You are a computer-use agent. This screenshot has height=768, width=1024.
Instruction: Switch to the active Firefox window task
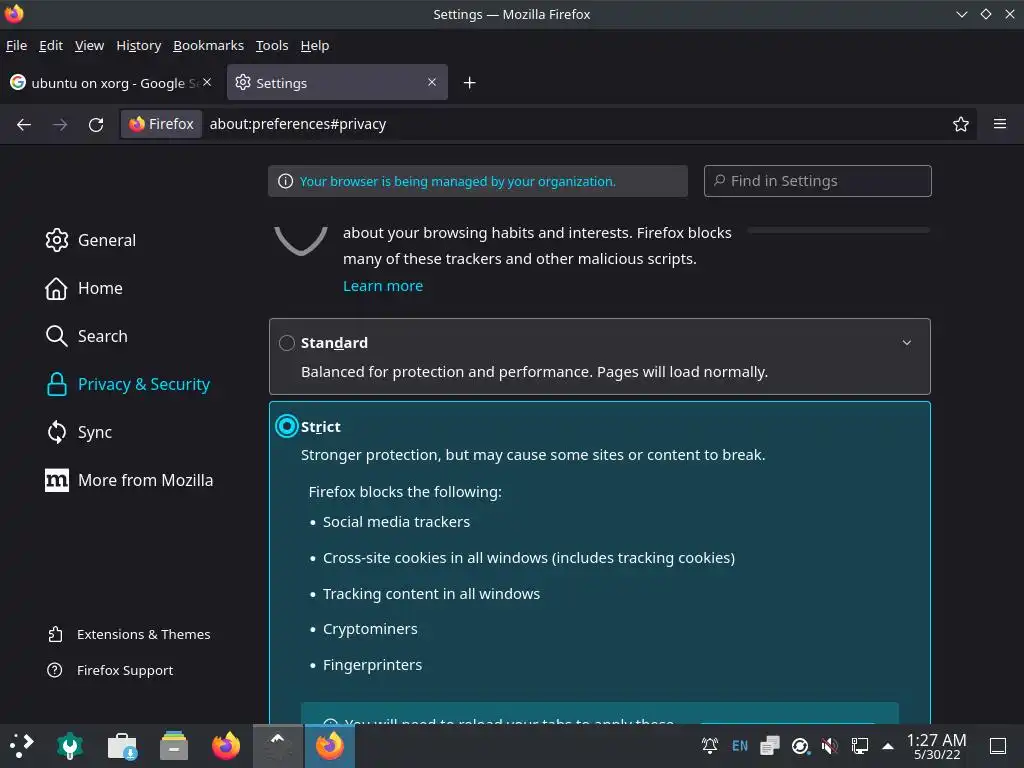(330, 746)
